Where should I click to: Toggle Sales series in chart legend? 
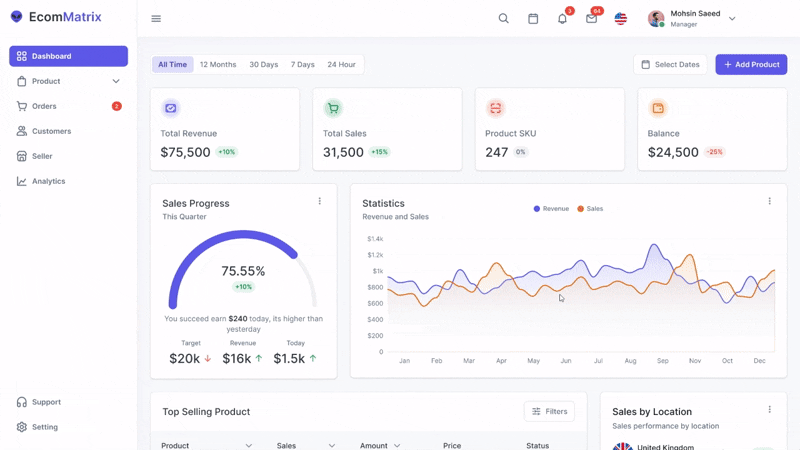(x=590, y=209)
